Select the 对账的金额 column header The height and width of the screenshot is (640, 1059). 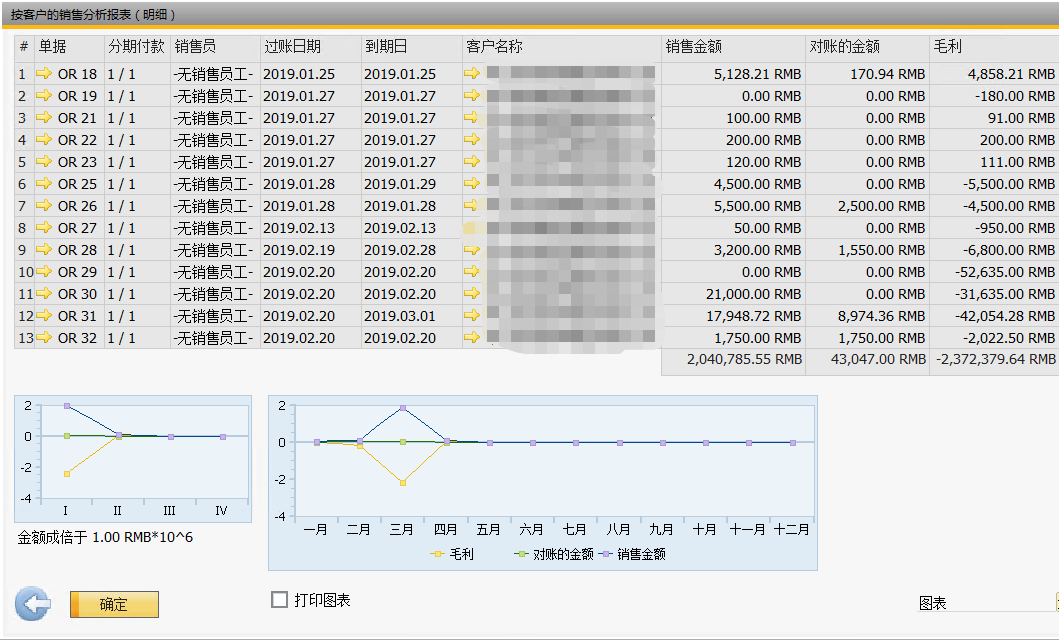(x=867, y=47)
